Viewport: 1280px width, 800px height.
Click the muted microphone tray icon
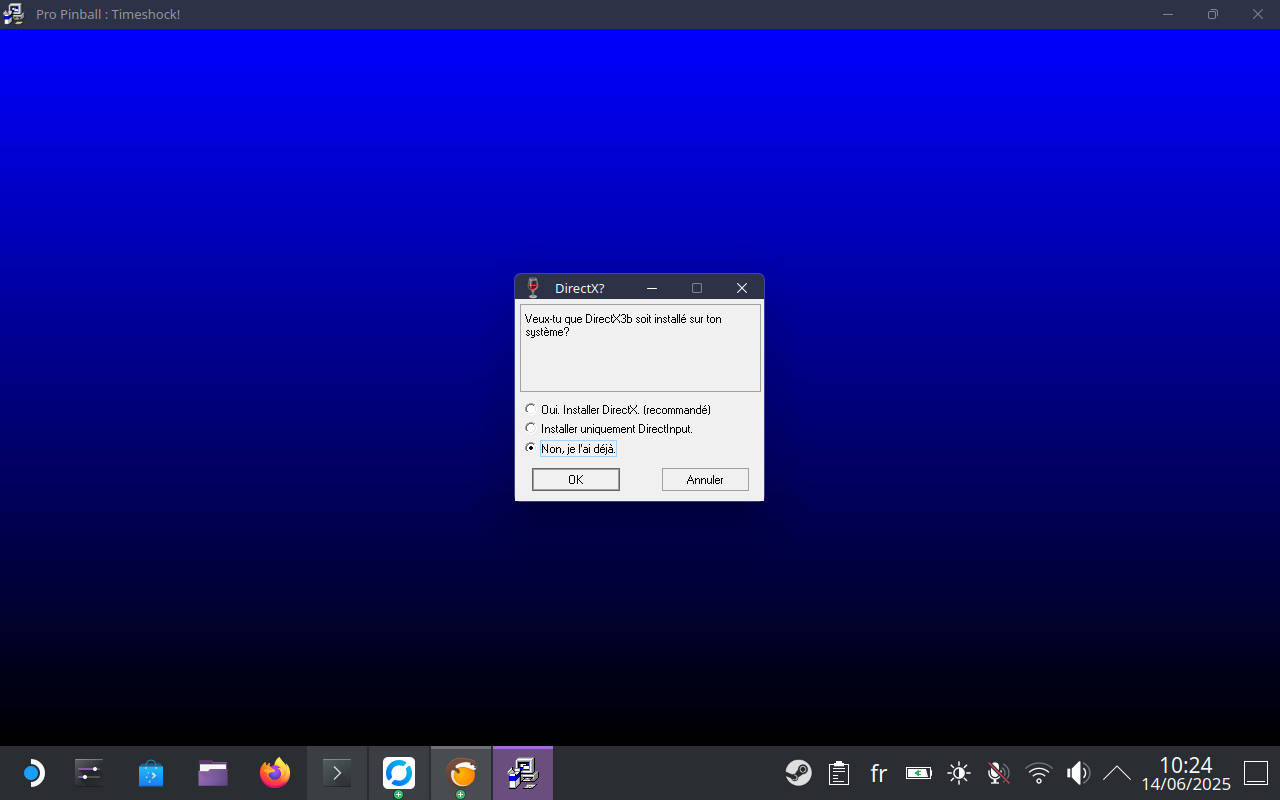[x=998, y=773]
